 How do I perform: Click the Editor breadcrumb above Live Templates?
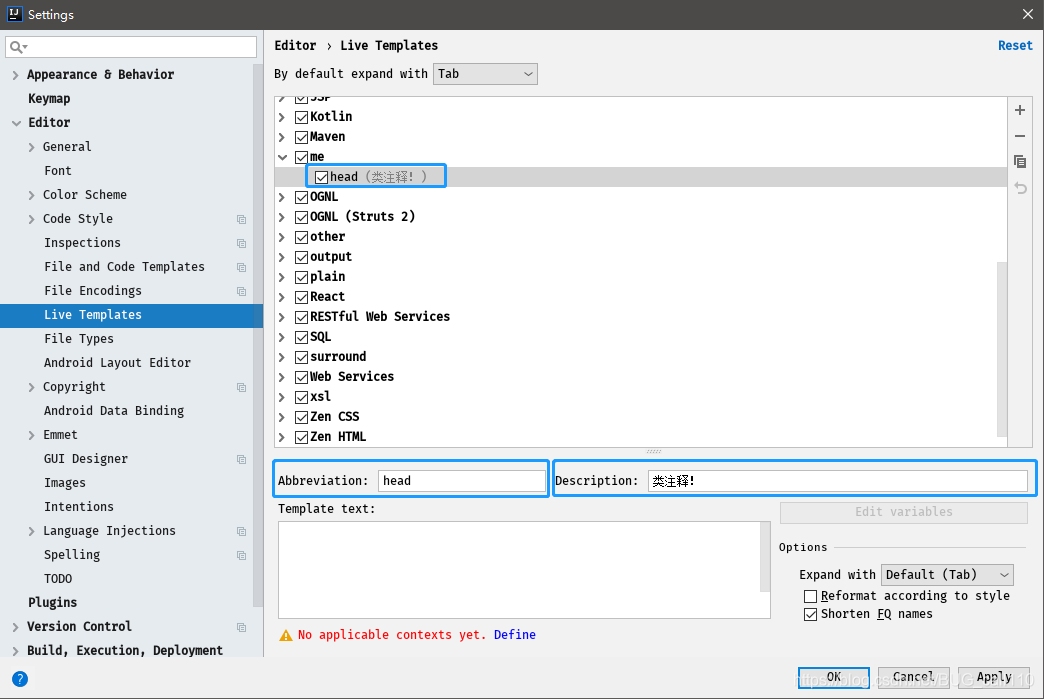pyautogui.click(x=294, y=45)
